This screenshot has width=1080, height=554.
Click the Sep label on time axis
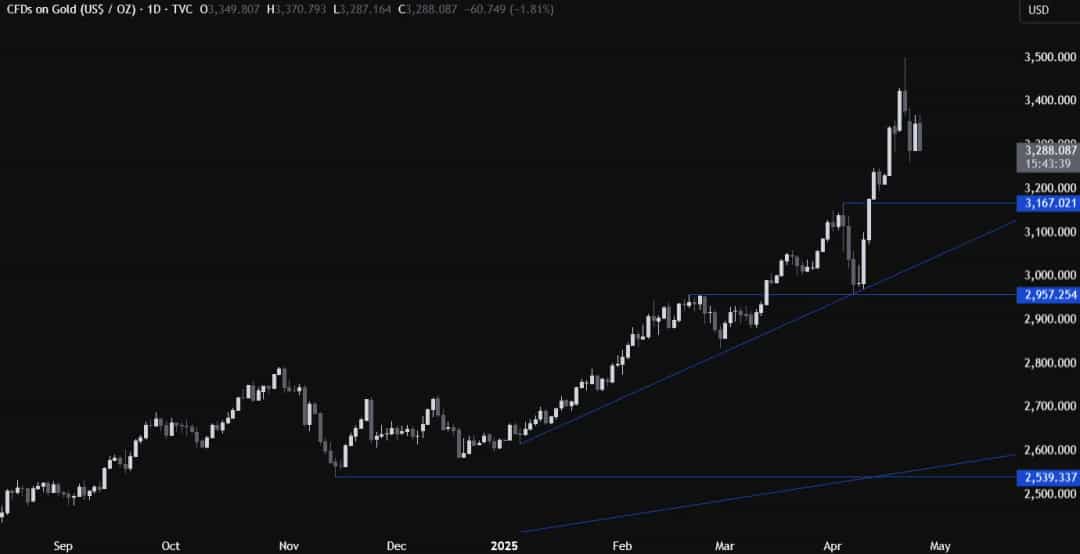(62, 546)
